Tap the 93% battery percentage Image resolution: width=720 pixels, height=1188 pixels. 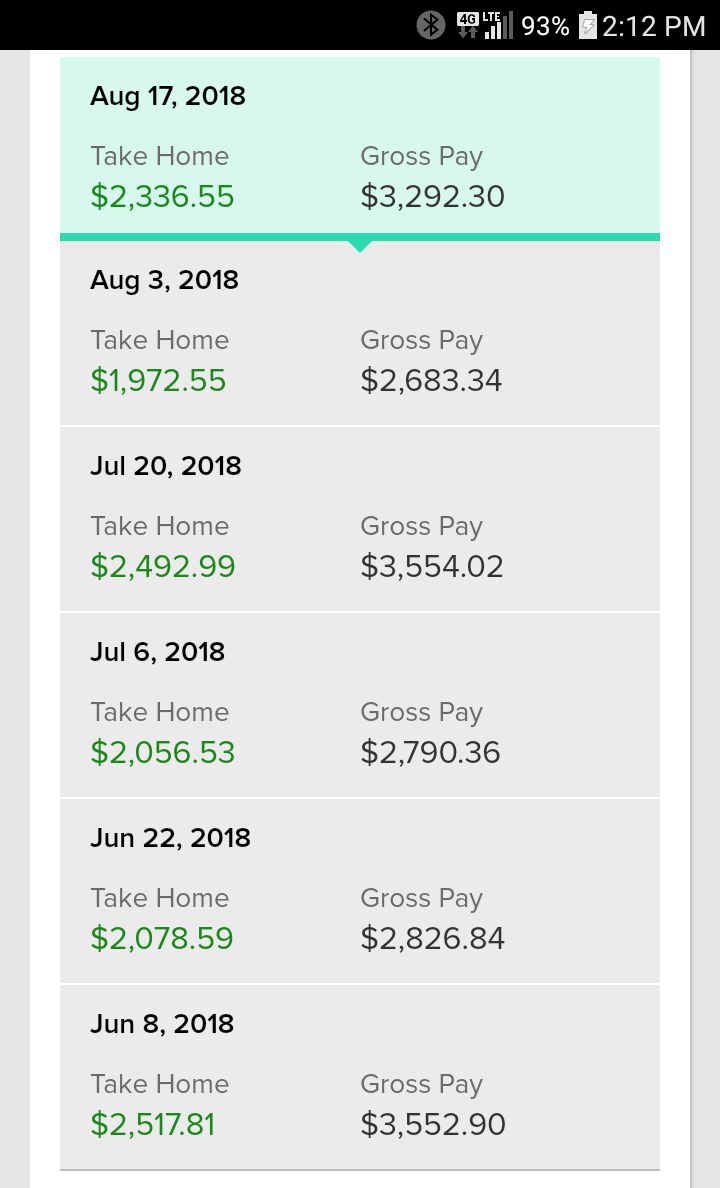(545, 26)
